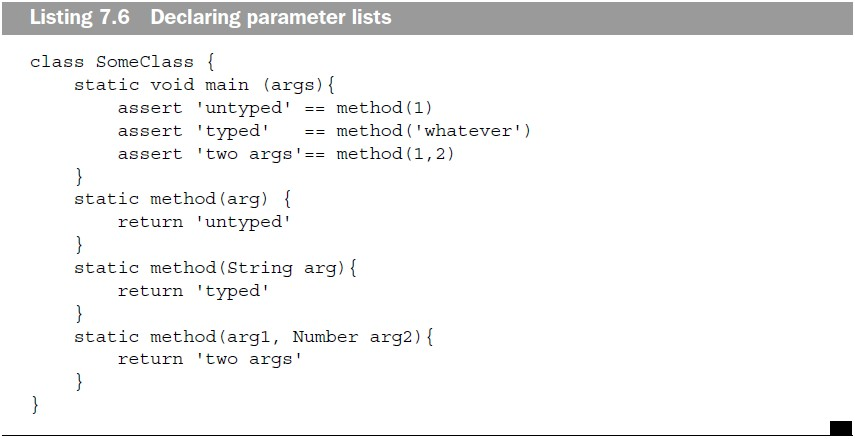The height and width of the screenshot is (439, 855).
Task: Click 'static void main (args)' line
Action: [204, 85]
